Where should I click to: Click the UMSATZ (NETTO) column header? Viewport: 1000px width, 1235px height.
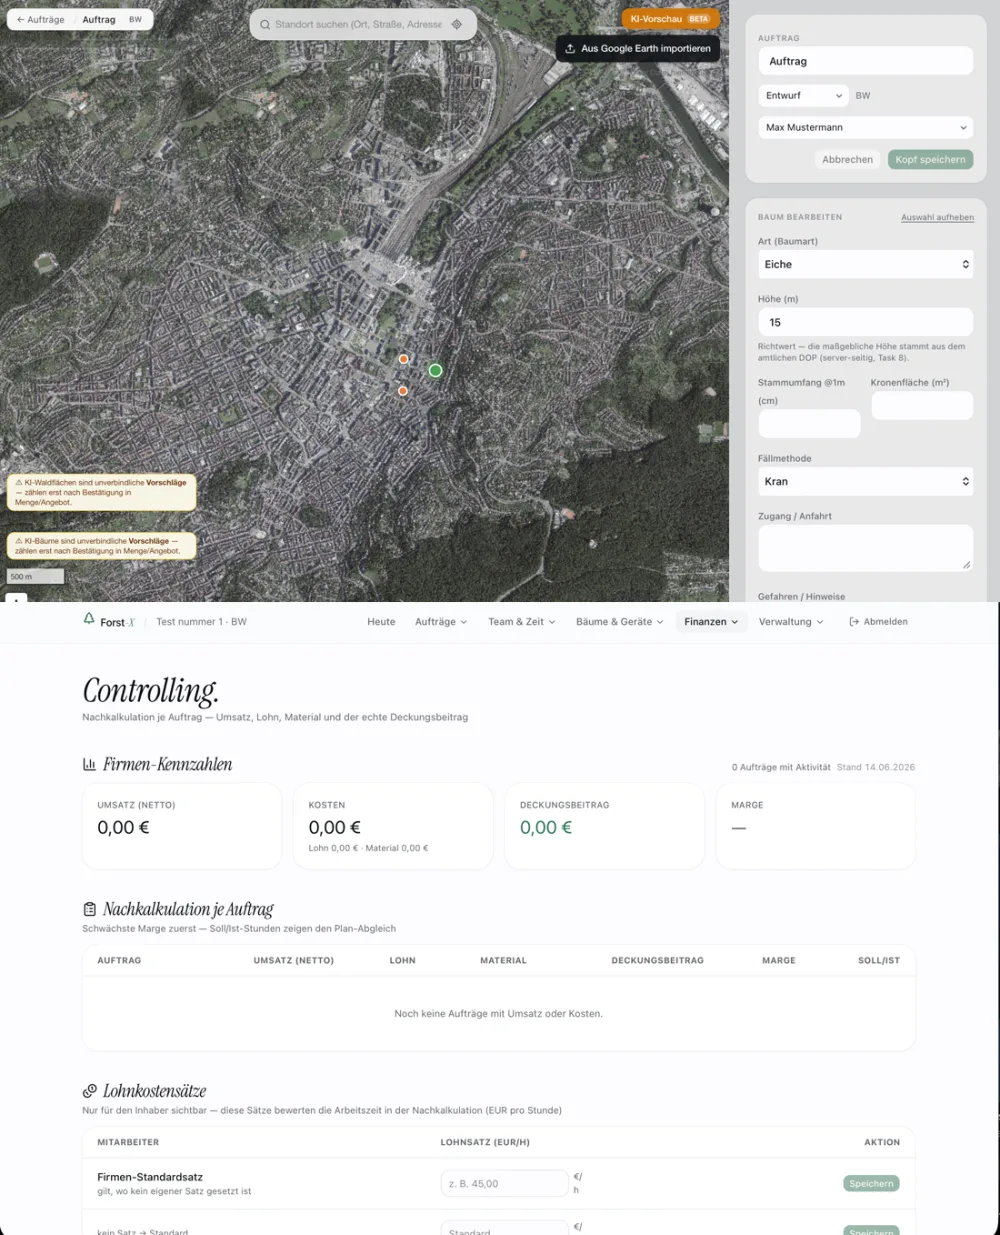[294, 960]
